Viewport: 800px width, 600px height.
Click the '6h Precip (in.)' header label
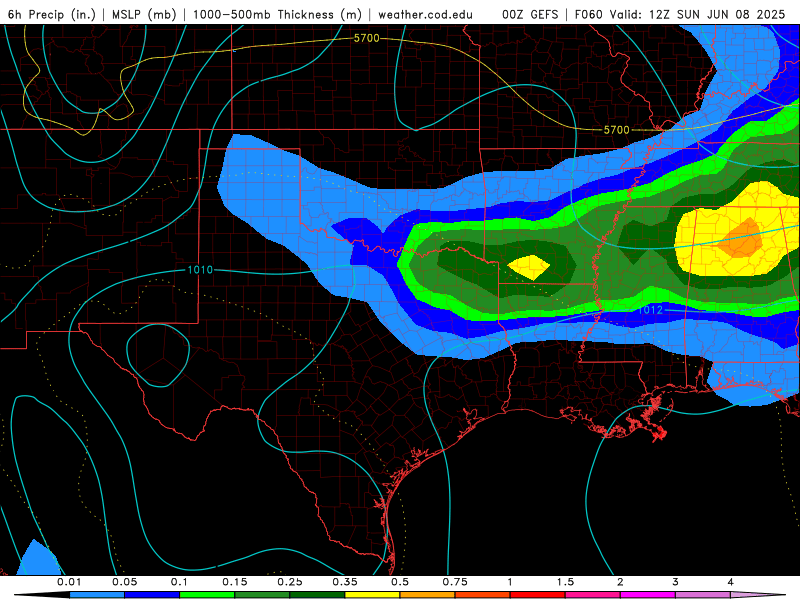tap(52, 14)
